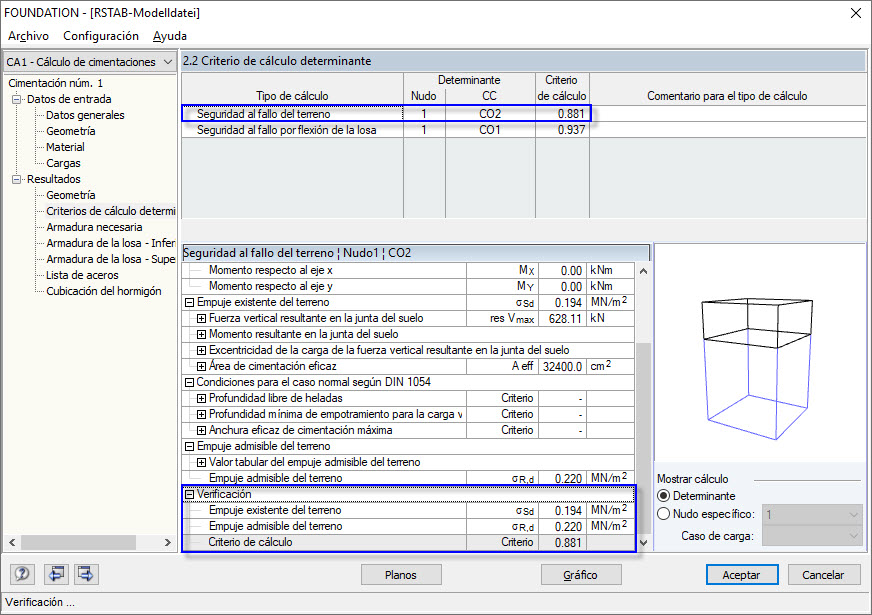The width and height of the screenshot is (872, 615).
Task: Click the navigator horizontal scrollbar thumb
Action: click(x=78, y=542)
